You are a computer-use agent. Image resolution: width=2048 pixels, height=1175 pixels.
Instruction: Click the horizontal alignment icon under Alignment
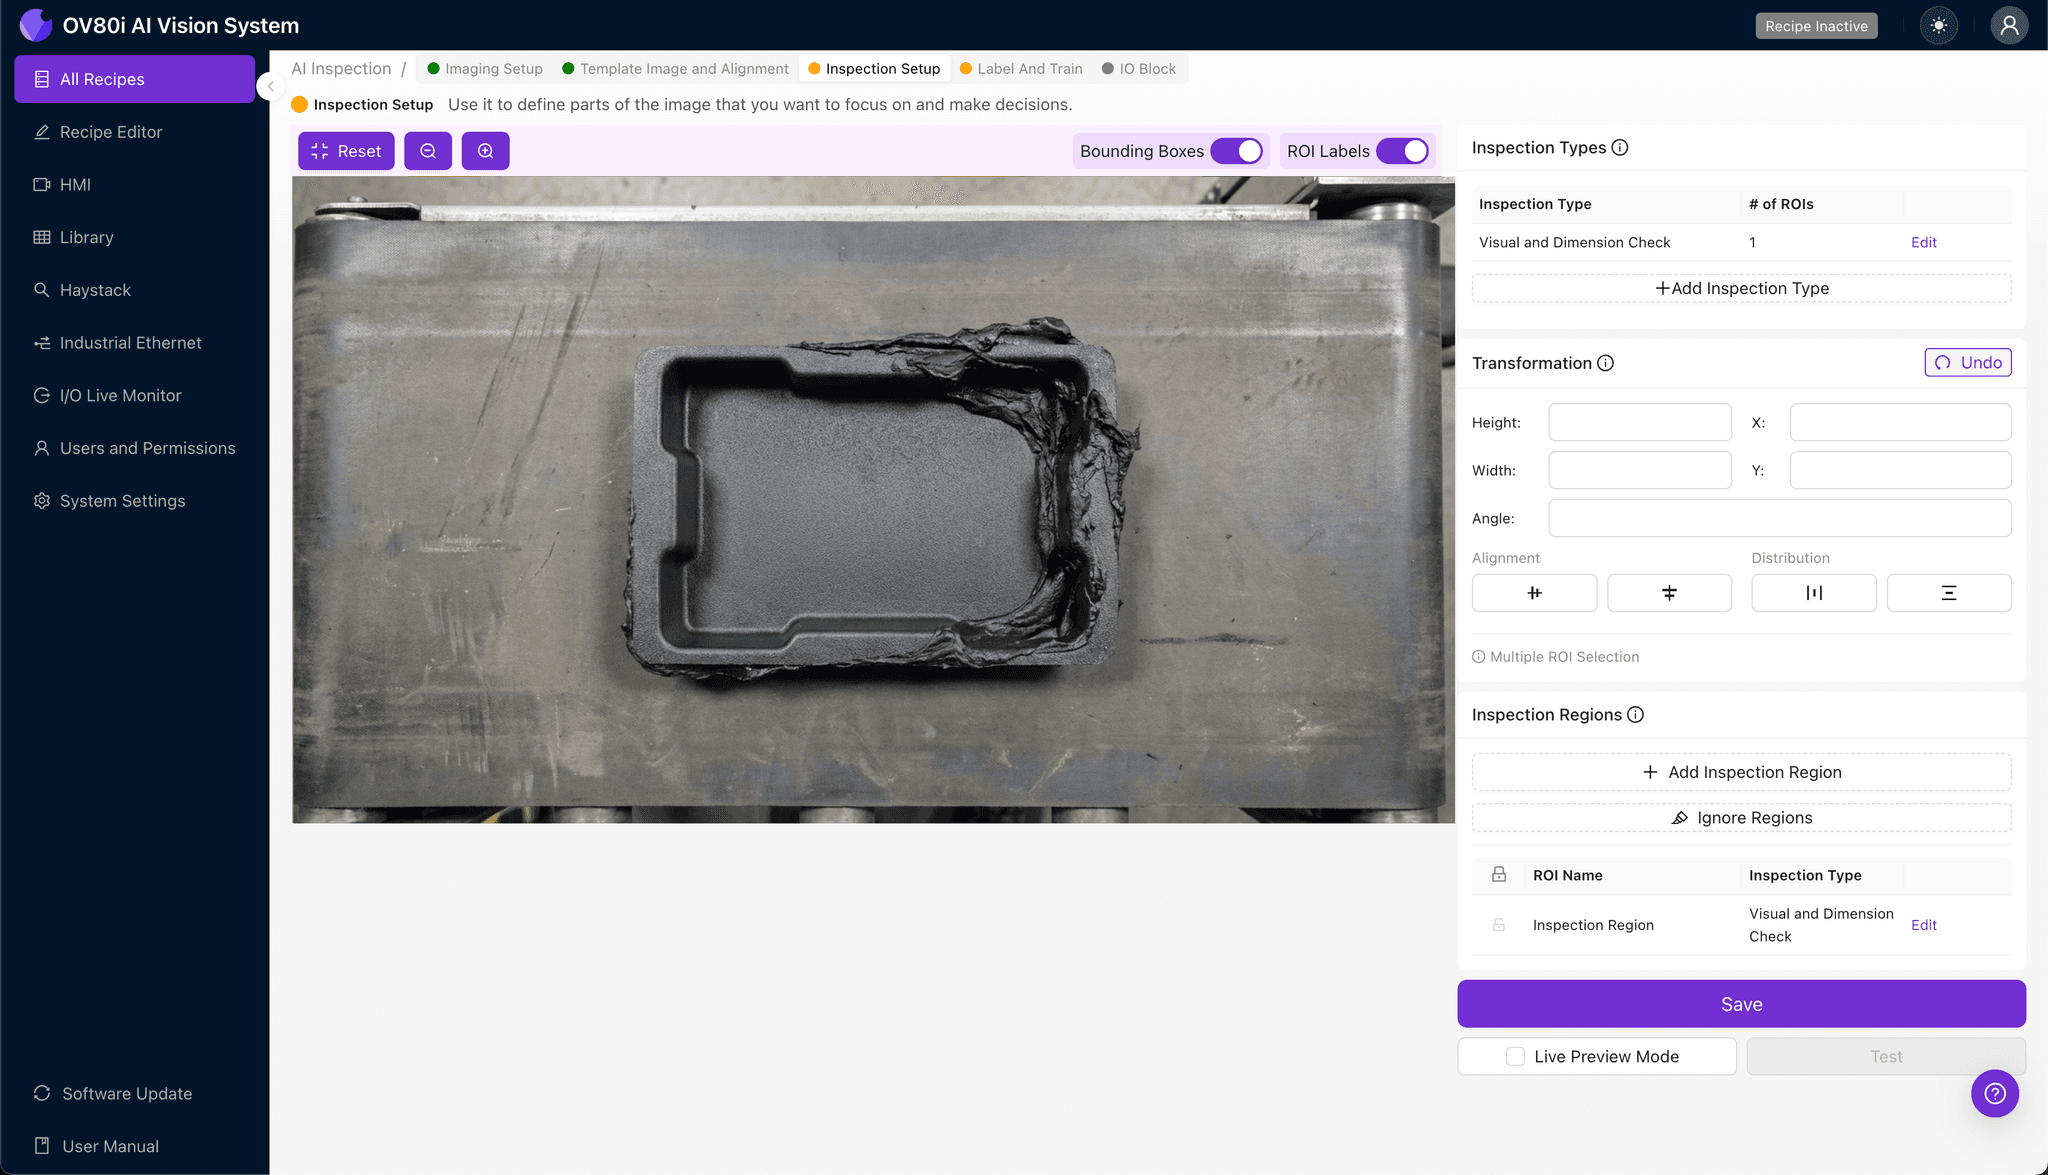[1534, 592]
